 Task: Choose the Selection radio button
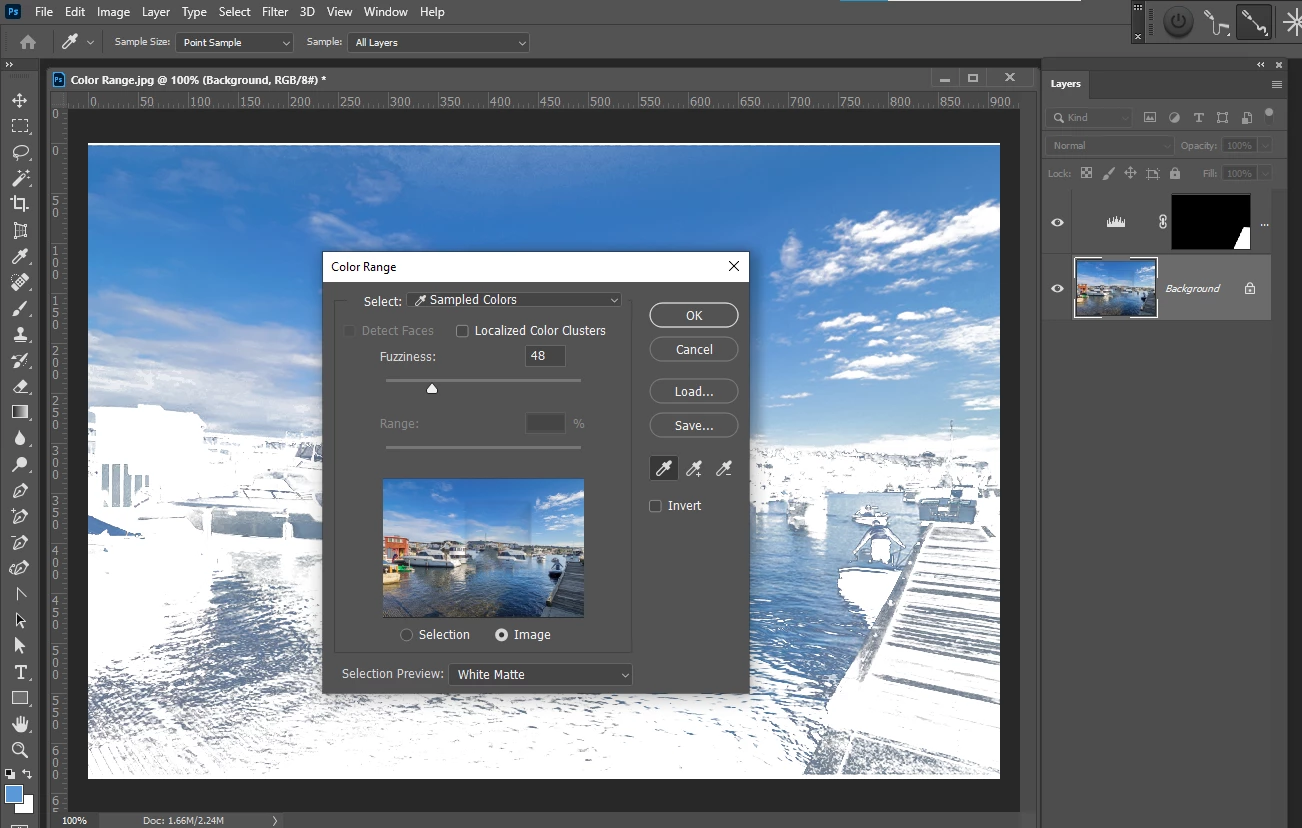click(406, 635)
